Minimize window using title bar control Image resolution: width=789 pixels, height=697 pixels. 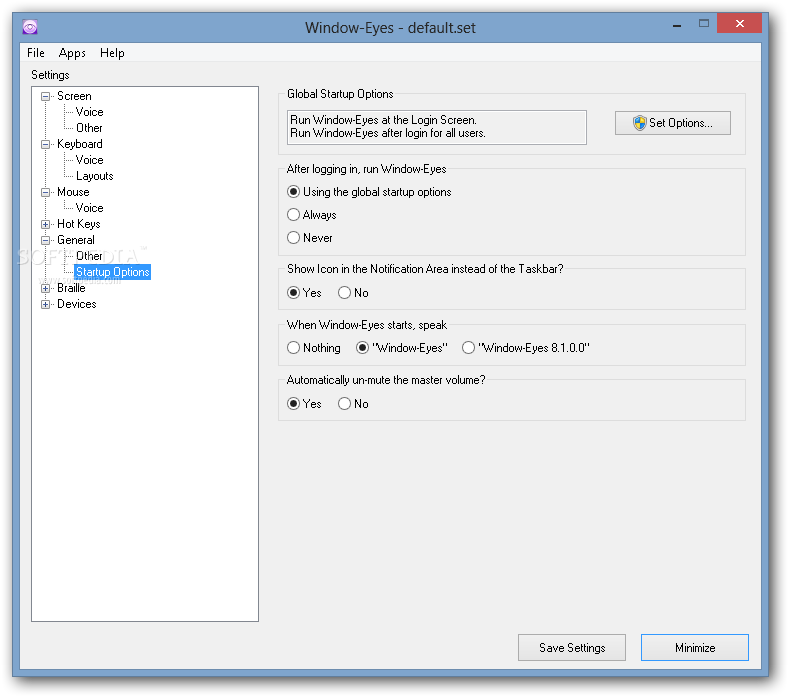[677, 24]
